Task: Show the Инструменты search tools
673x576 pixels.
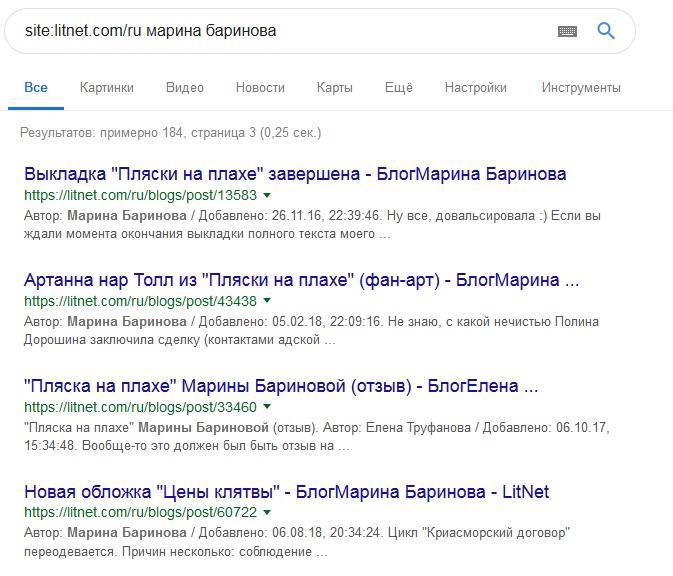Action: [x=581, y=88]
